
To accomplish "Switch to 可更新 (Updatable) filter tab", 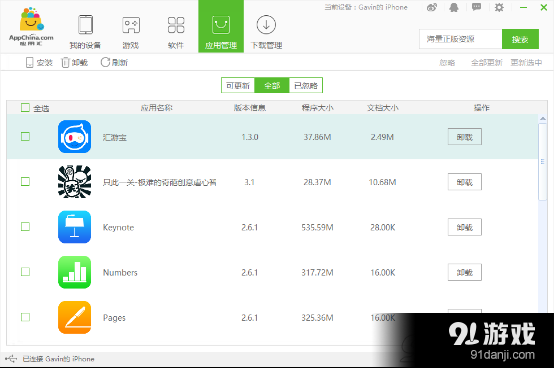I will click(238, 85).
